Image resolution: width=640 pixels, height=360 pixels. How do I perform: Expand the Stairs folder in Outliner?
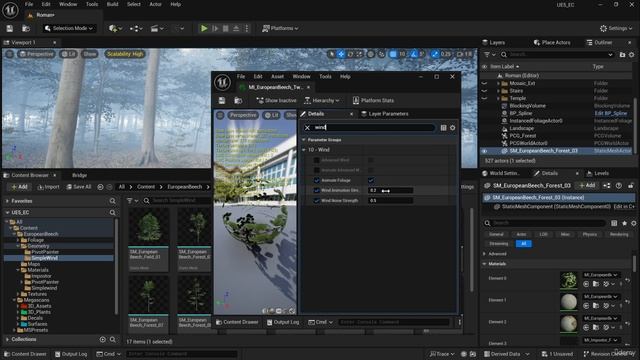click(x=498, y=91)
